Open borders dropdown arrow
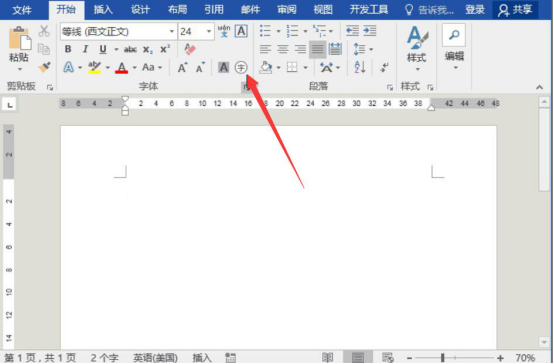This screenshot has height=364, width=554. click(x=305, y=67)
